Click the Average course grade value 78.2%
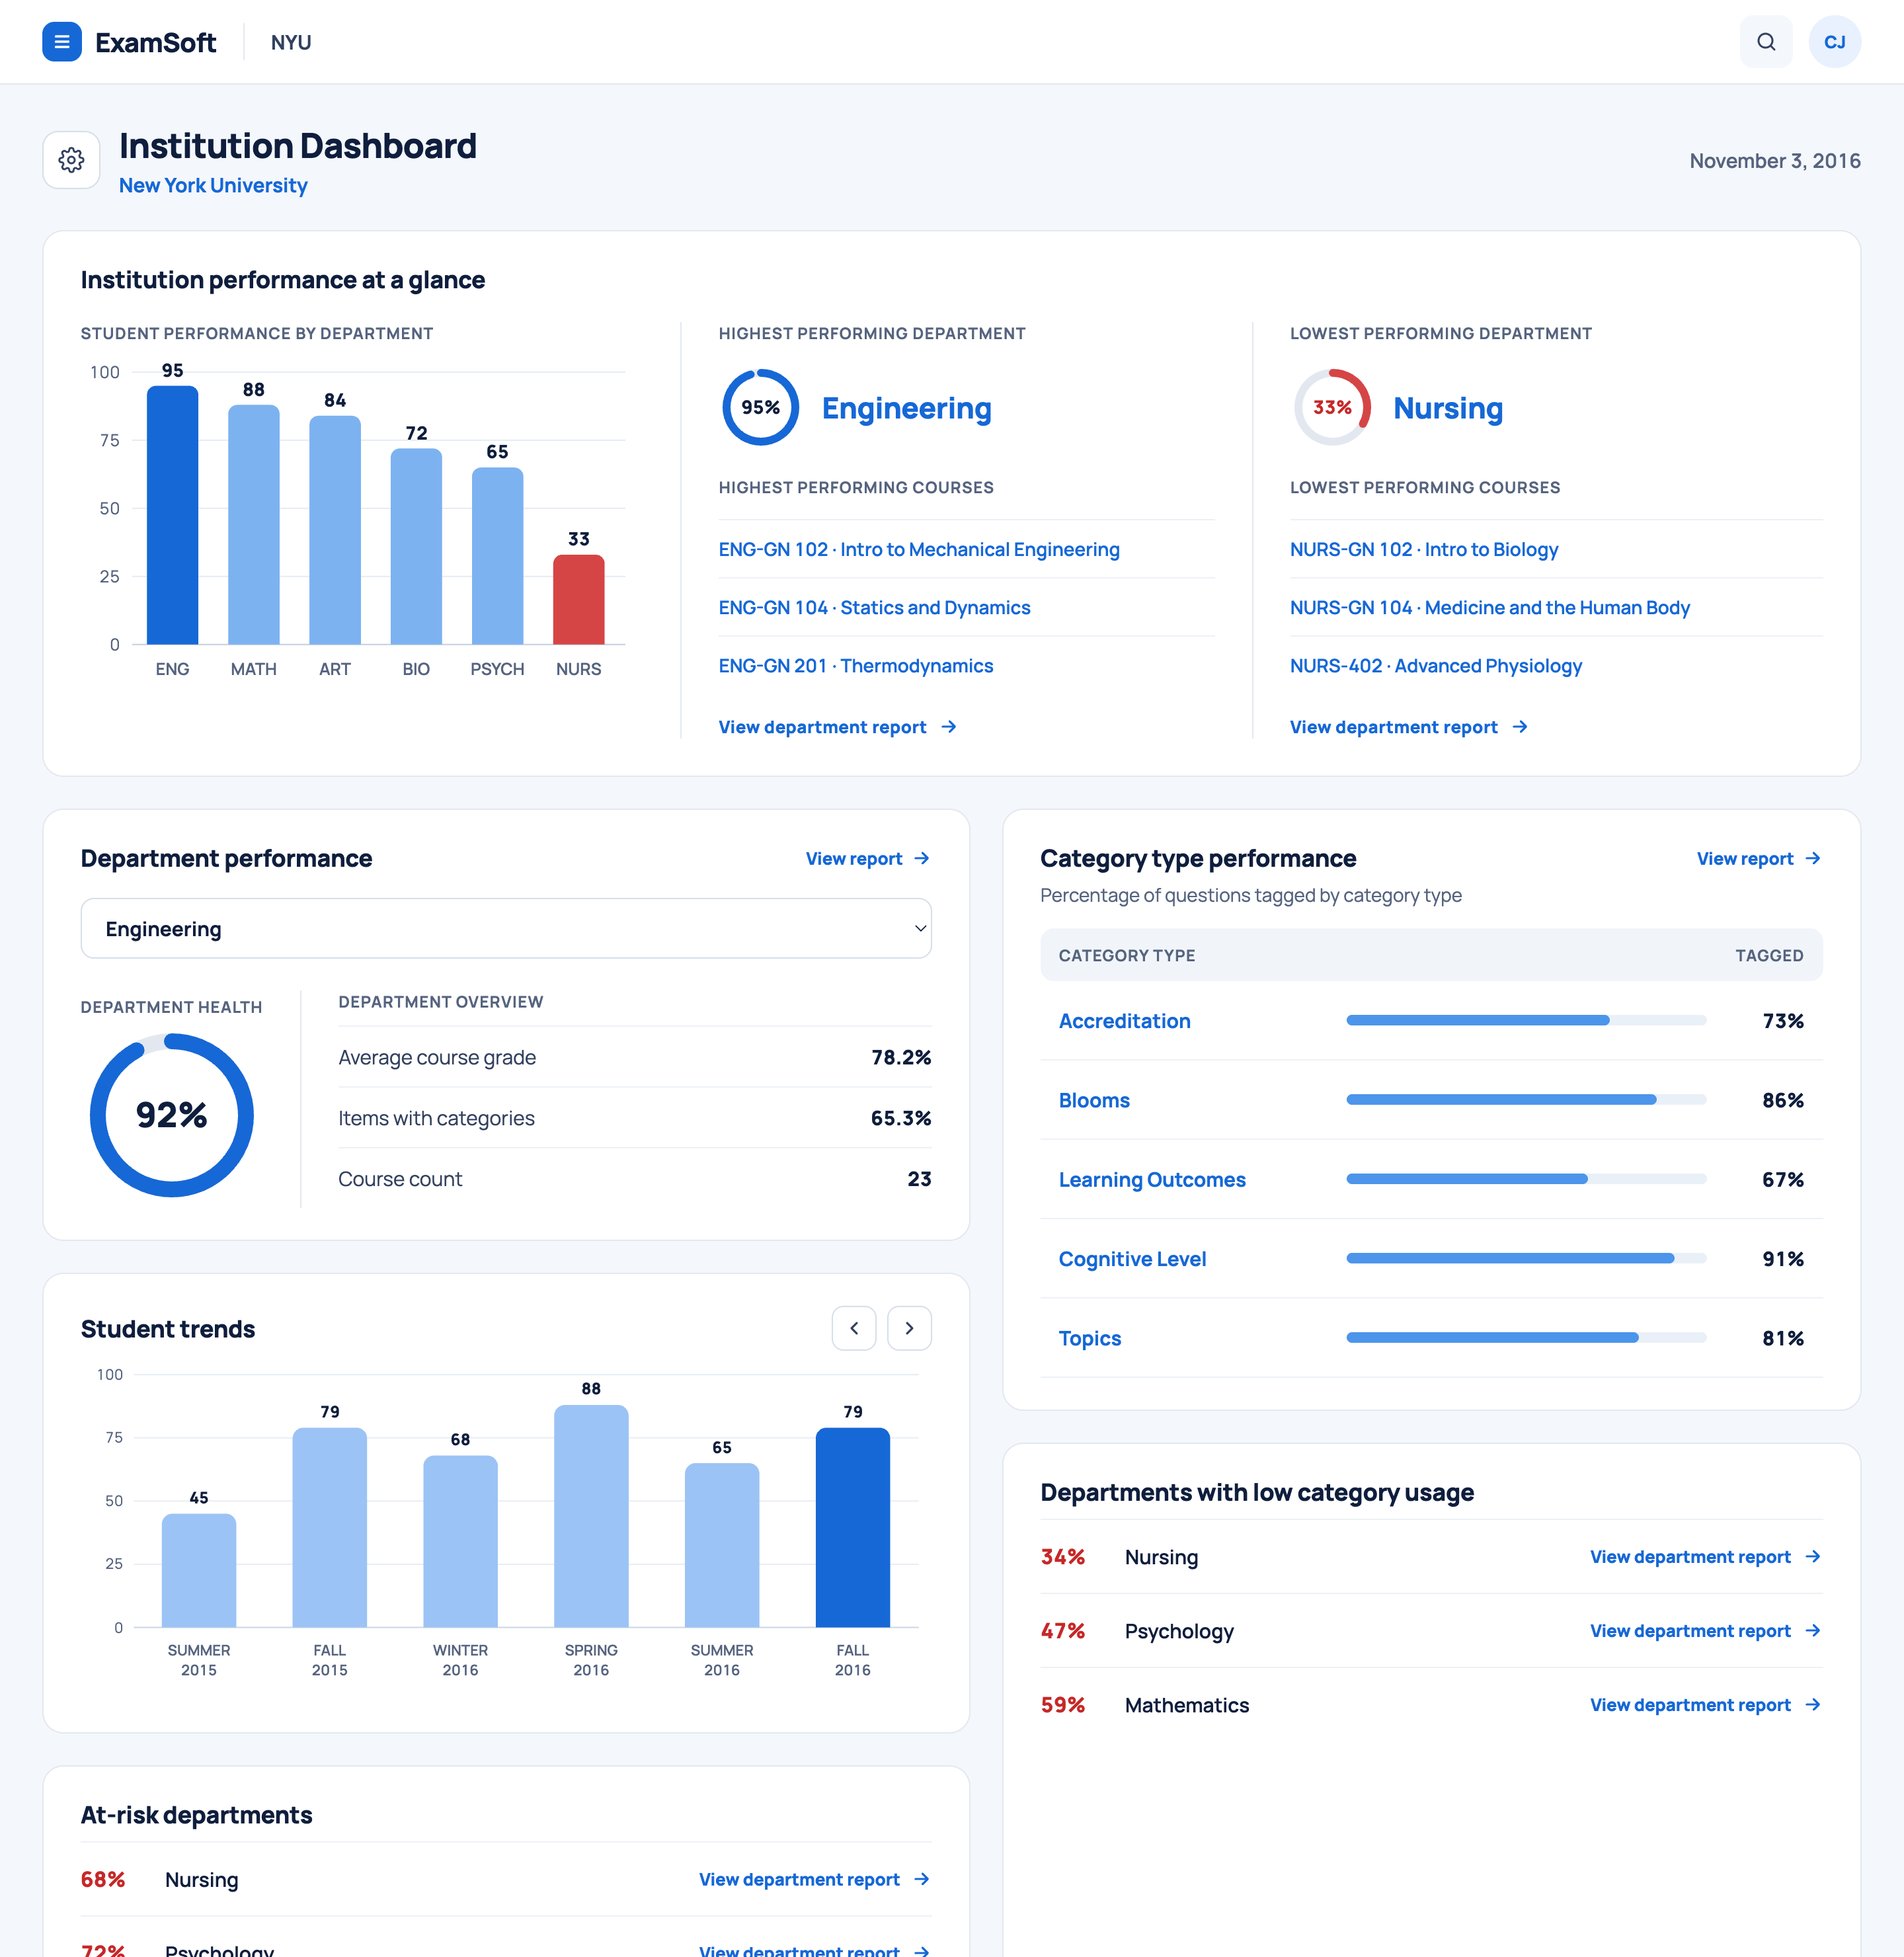 (x=901, y=1057)
